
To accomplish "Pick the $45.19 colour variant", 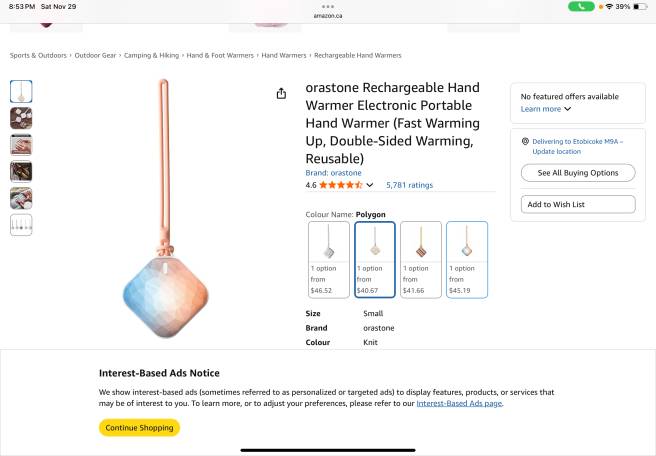I will (467, 260).
